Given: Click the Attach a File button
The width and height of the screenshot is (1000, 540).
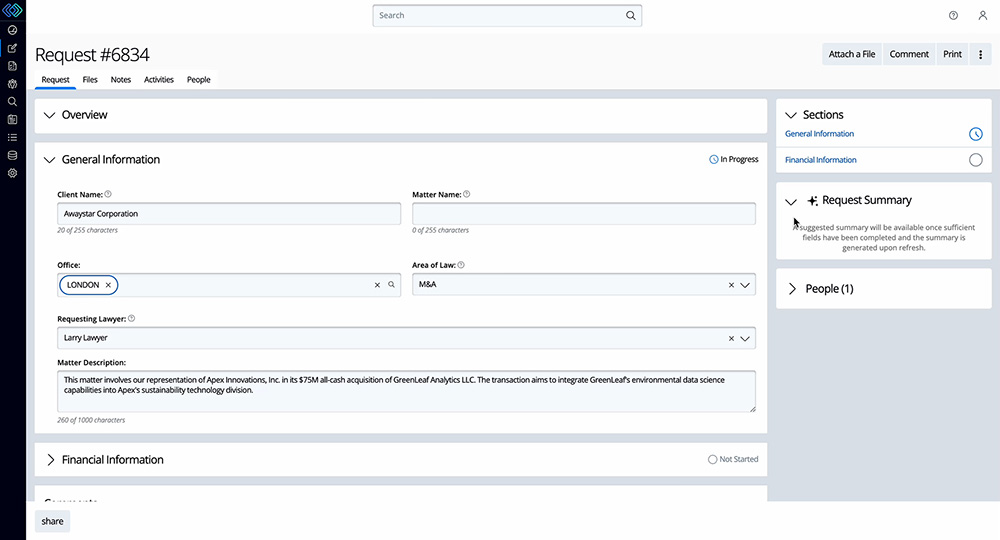Looking at the screenshot, I should click(x=852, y=54).
